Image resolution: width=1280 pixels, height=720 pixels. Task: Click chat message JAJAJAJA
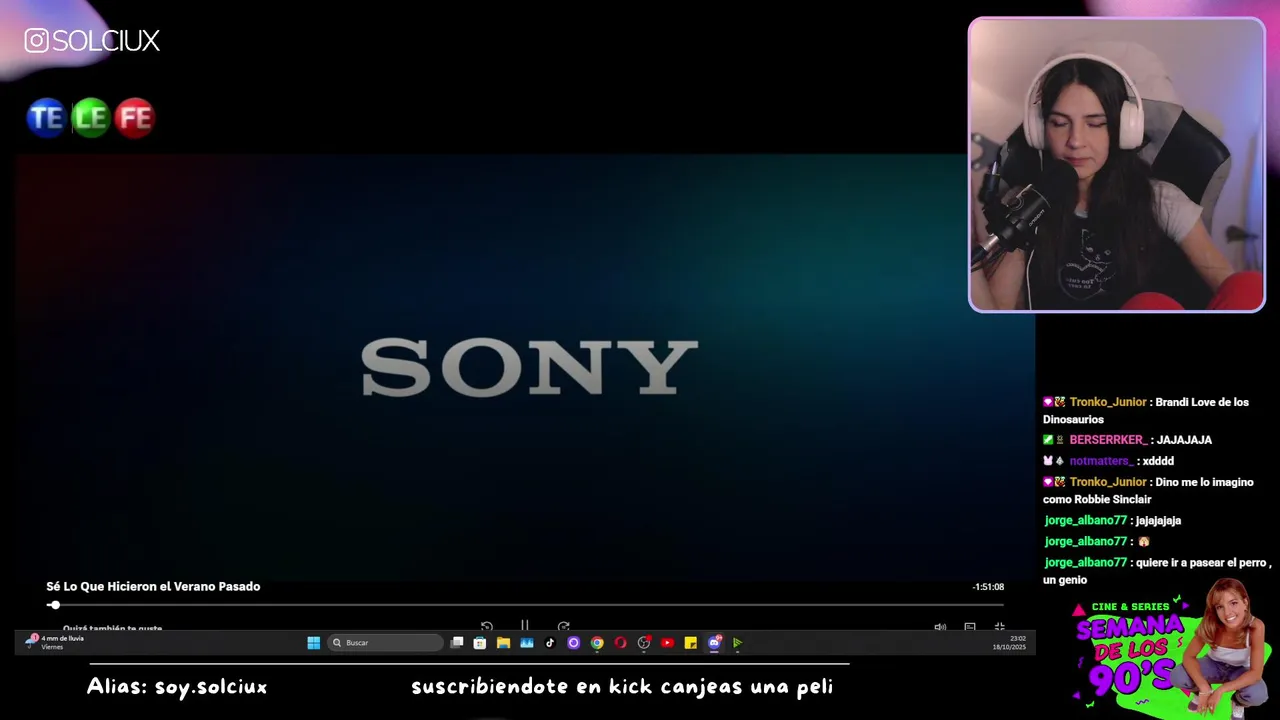click(x=1184, y=440)
